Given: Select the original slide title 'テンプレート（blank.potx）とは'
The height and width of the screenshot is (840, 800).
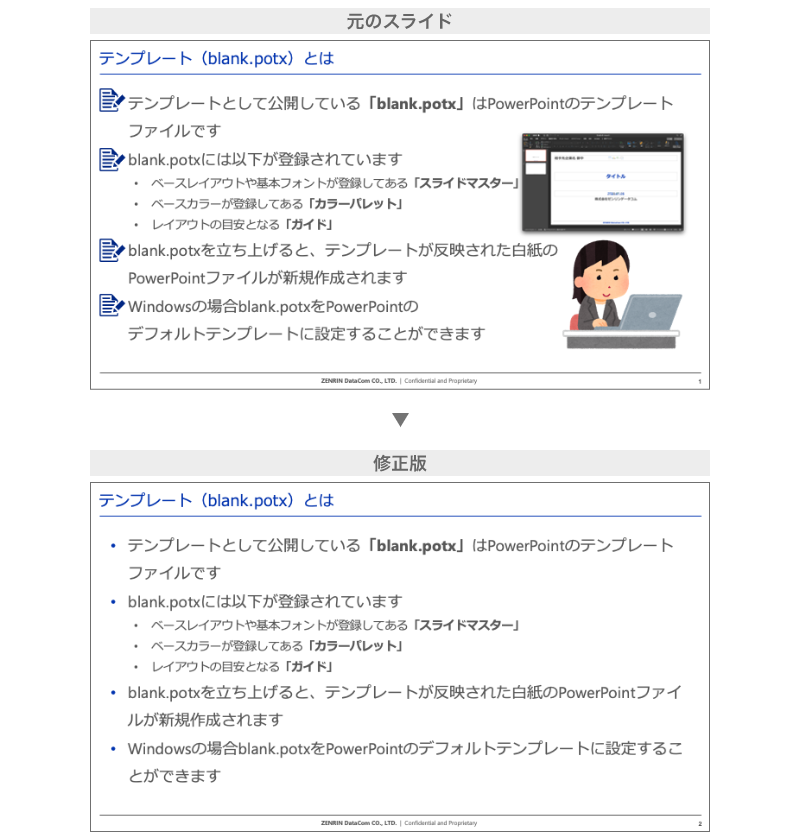Looking at the screenshot, I should pyautogui.click(x=216, y=58).
